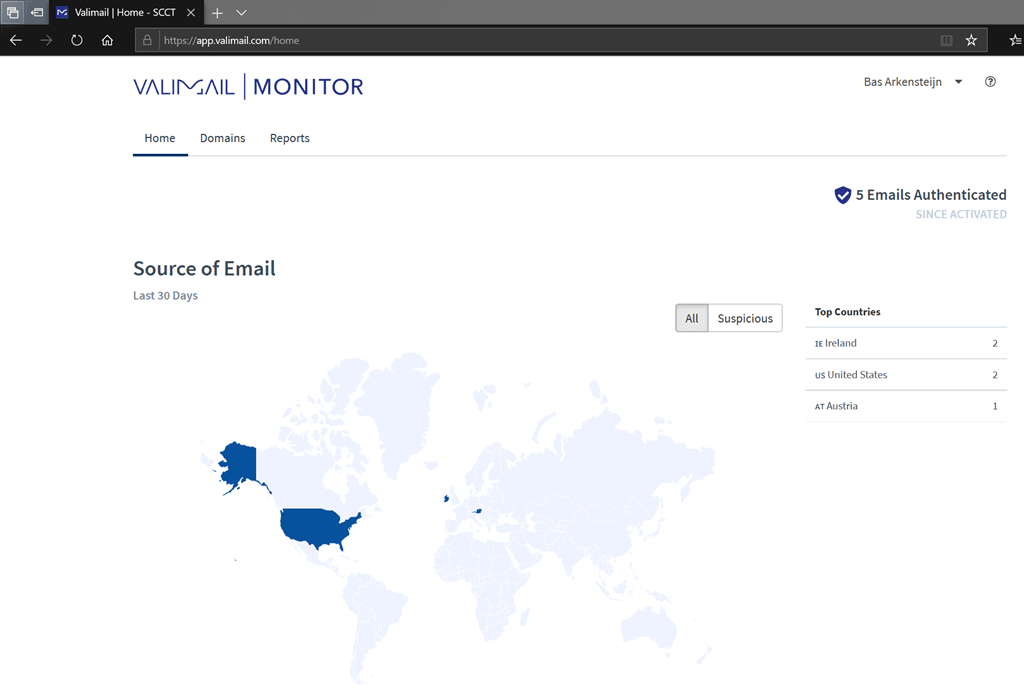Click the lock icon in the address bar
This screenshot has height=690, width=1024.
tap(147, 41)
